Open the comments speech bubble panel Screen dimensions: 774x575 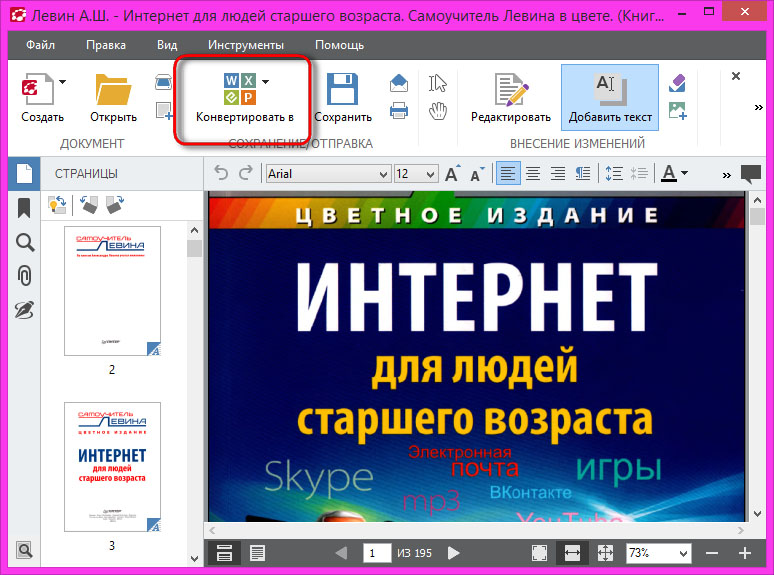[751, 174]
